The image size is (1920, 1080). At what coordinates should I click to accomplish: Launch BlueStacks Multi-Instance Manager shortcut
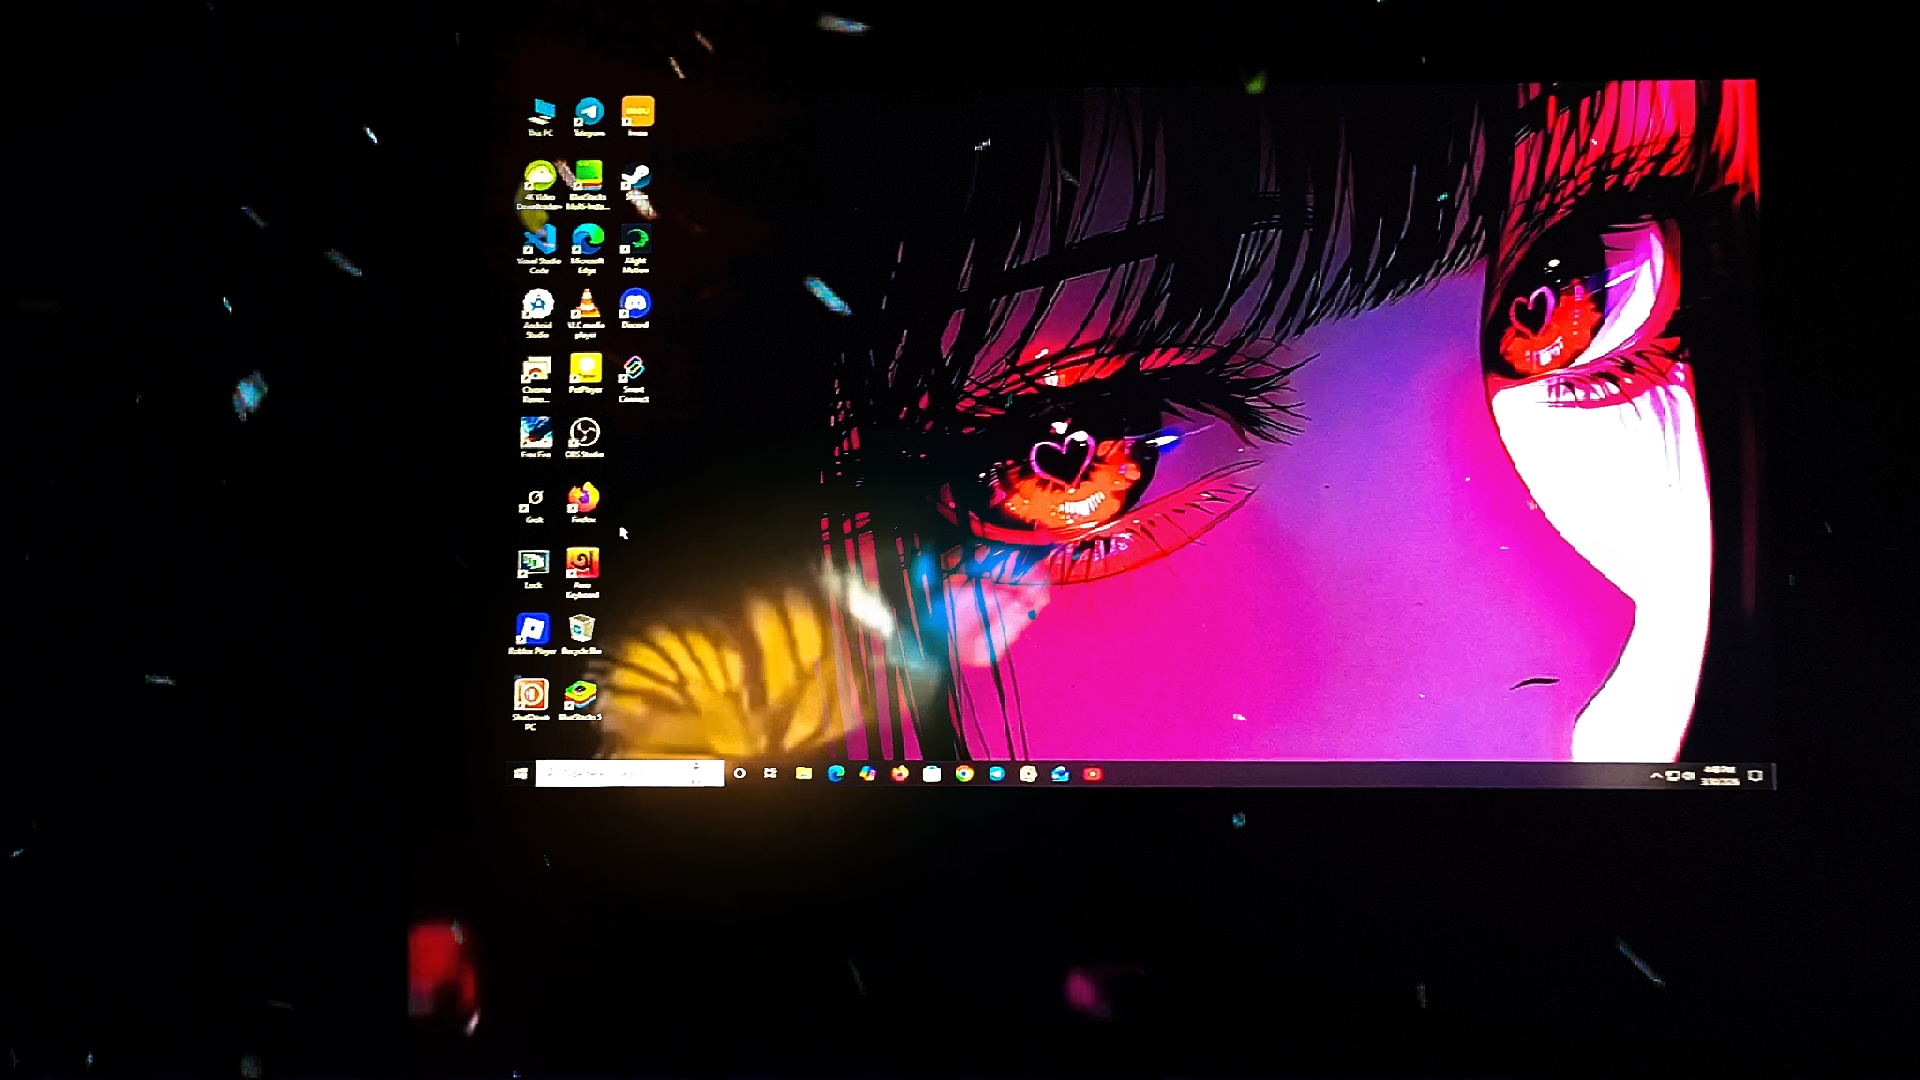(x=588, y=185)
